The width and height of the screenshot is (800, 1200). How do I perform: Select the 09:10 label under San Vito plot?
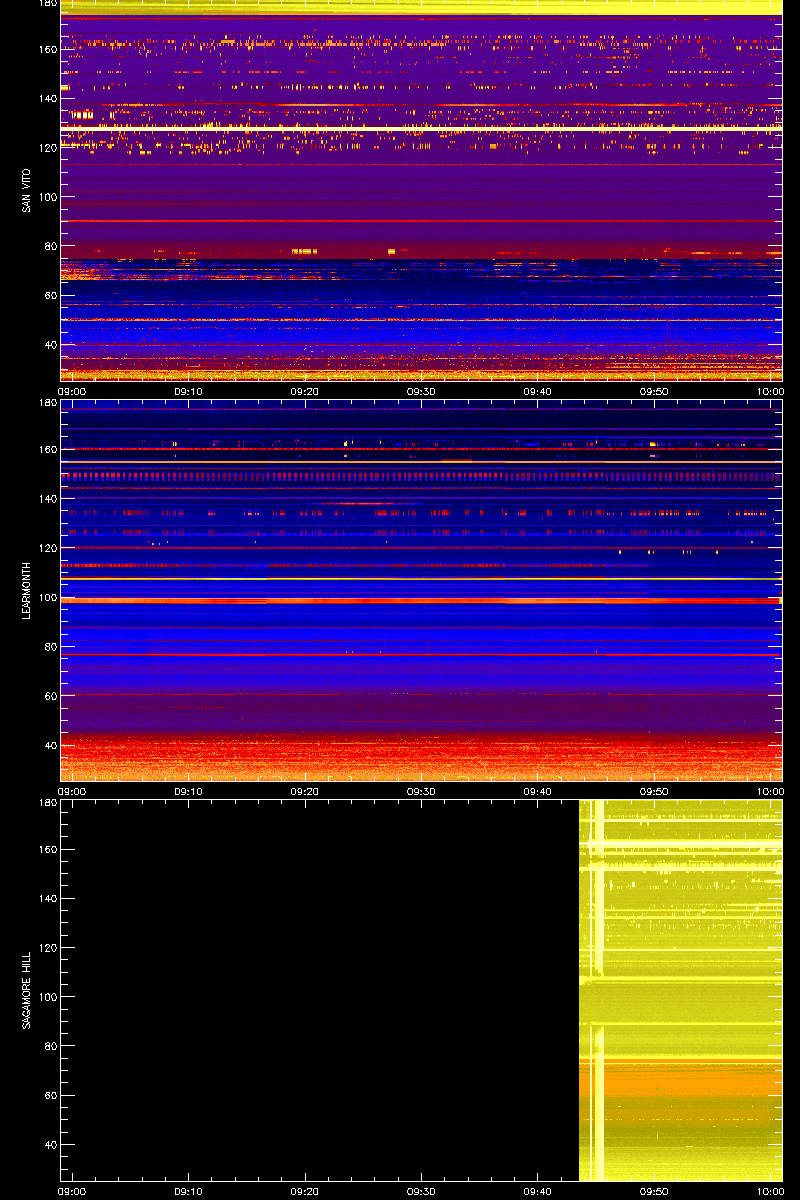188,392
